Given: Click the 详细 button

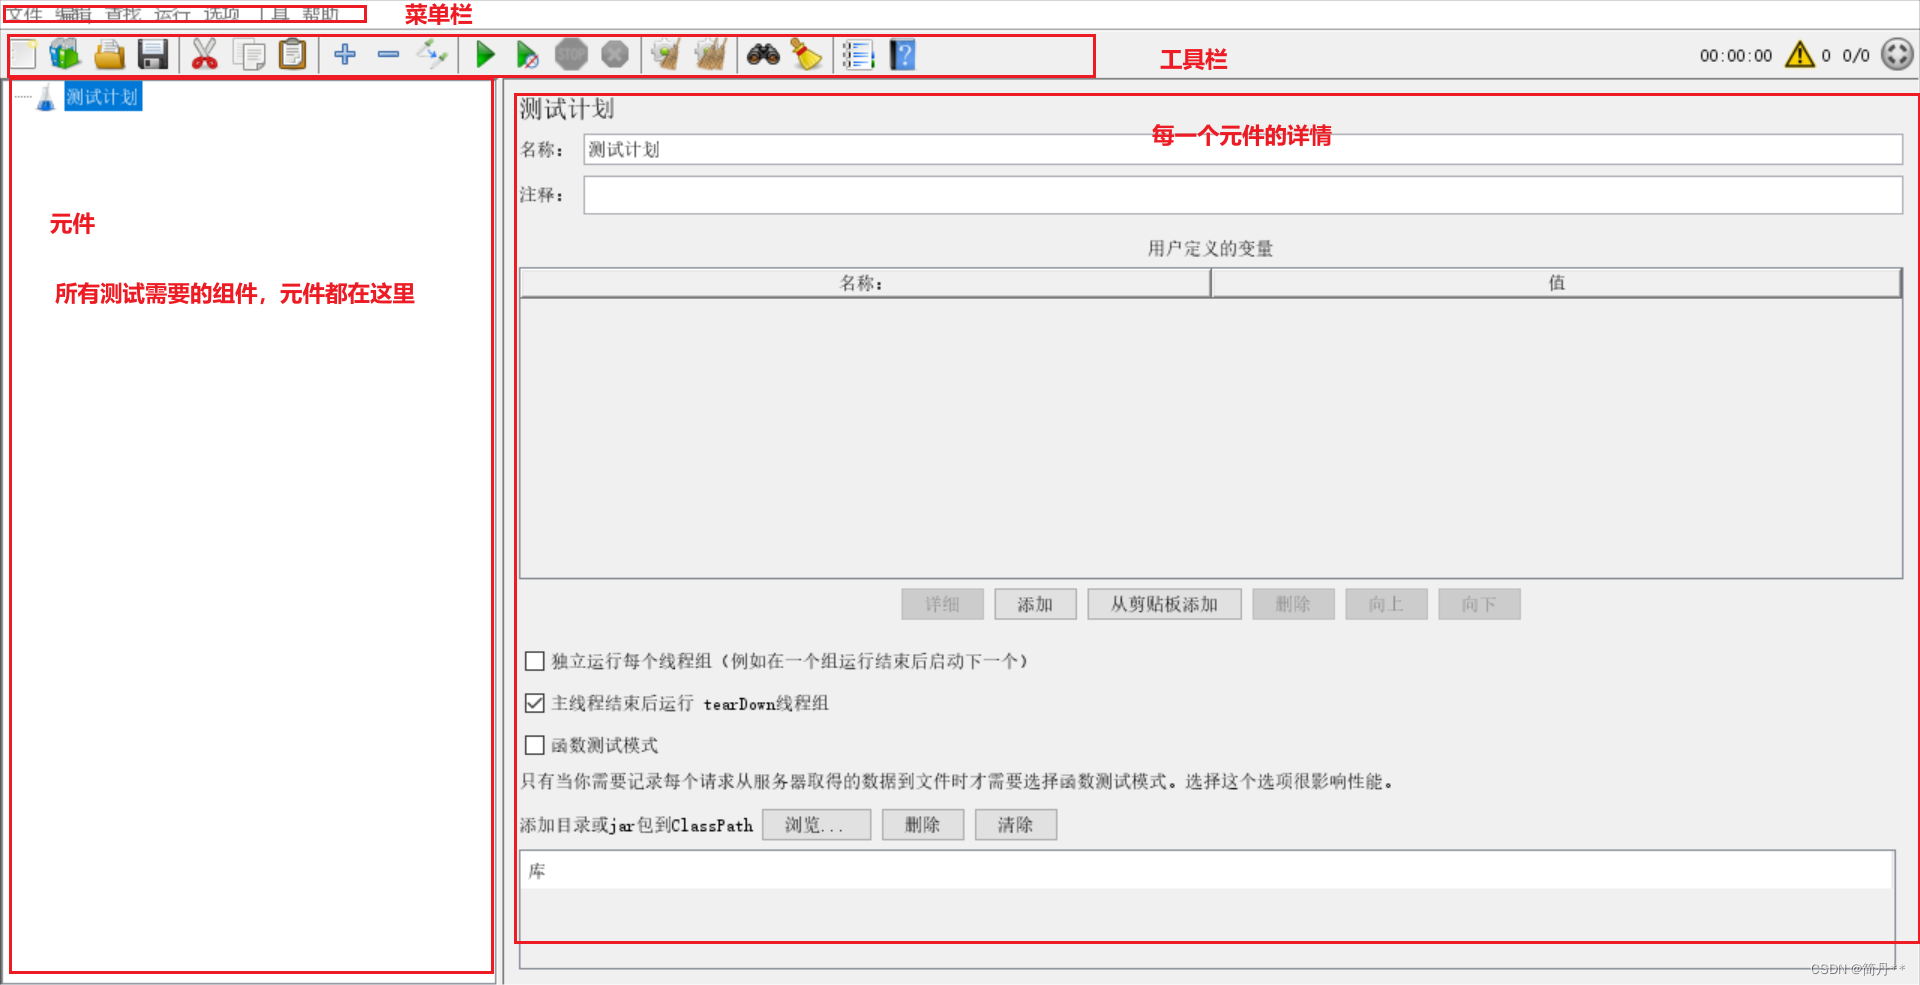Looking at the screenshot, I should (942, 604).
